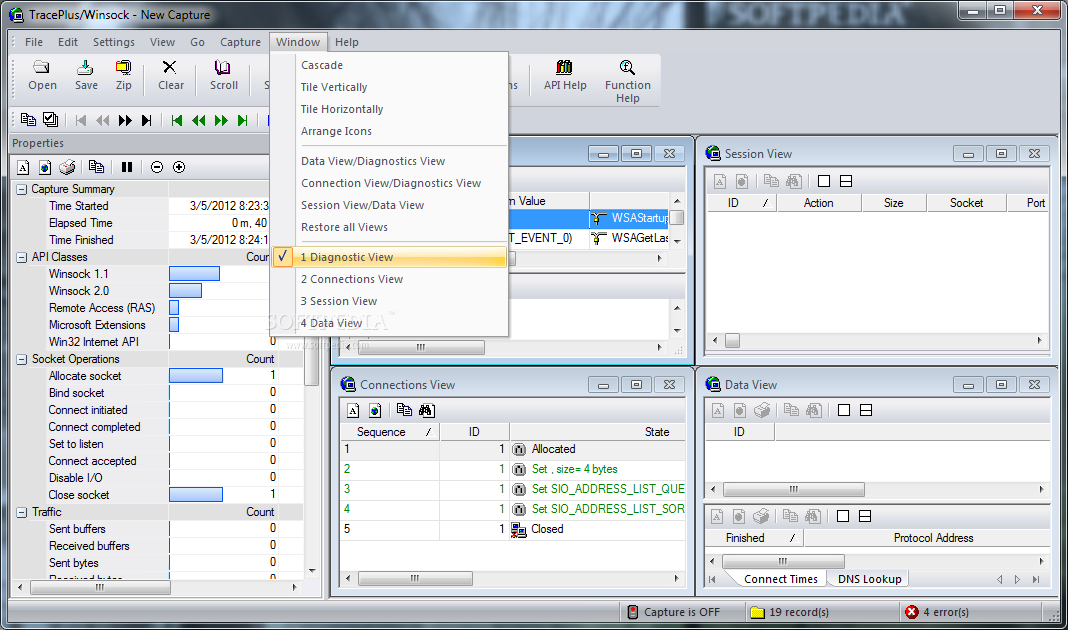Step forward with green fast-forward arrows
1068x630 pixels.
pos(221,121)
